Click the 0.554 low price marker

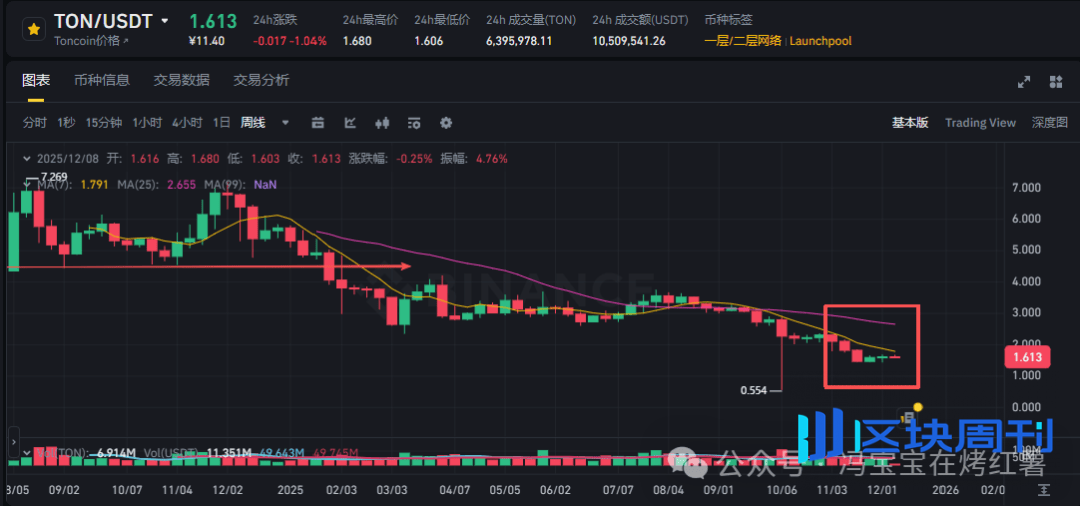pyautogui.click(x=753, y=390)
